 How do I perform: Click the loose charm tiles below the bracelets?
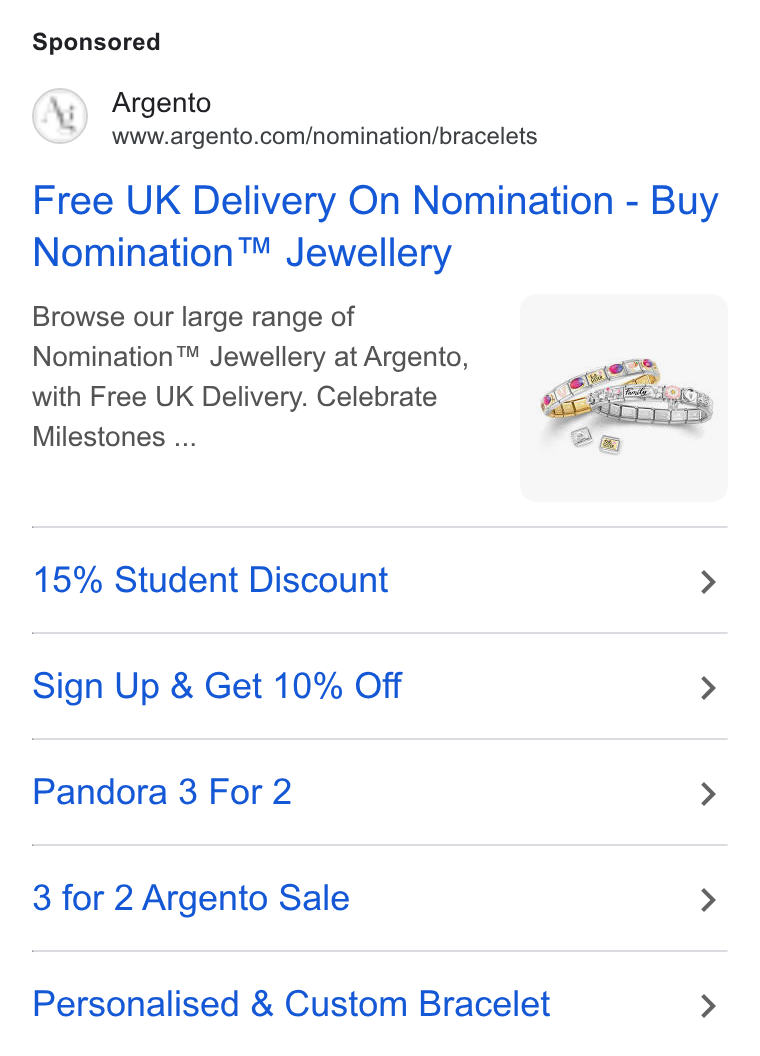coord(597,441)
